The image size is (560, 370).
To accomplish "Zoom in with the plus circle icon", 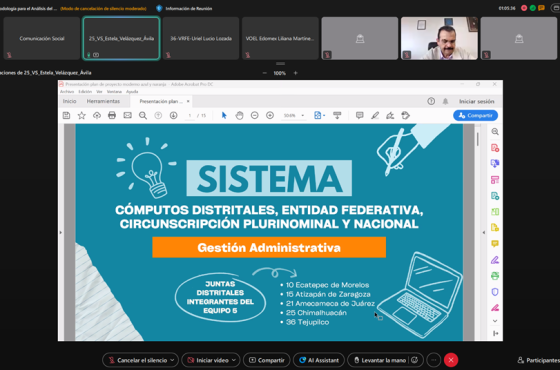I will pos(270,115).
